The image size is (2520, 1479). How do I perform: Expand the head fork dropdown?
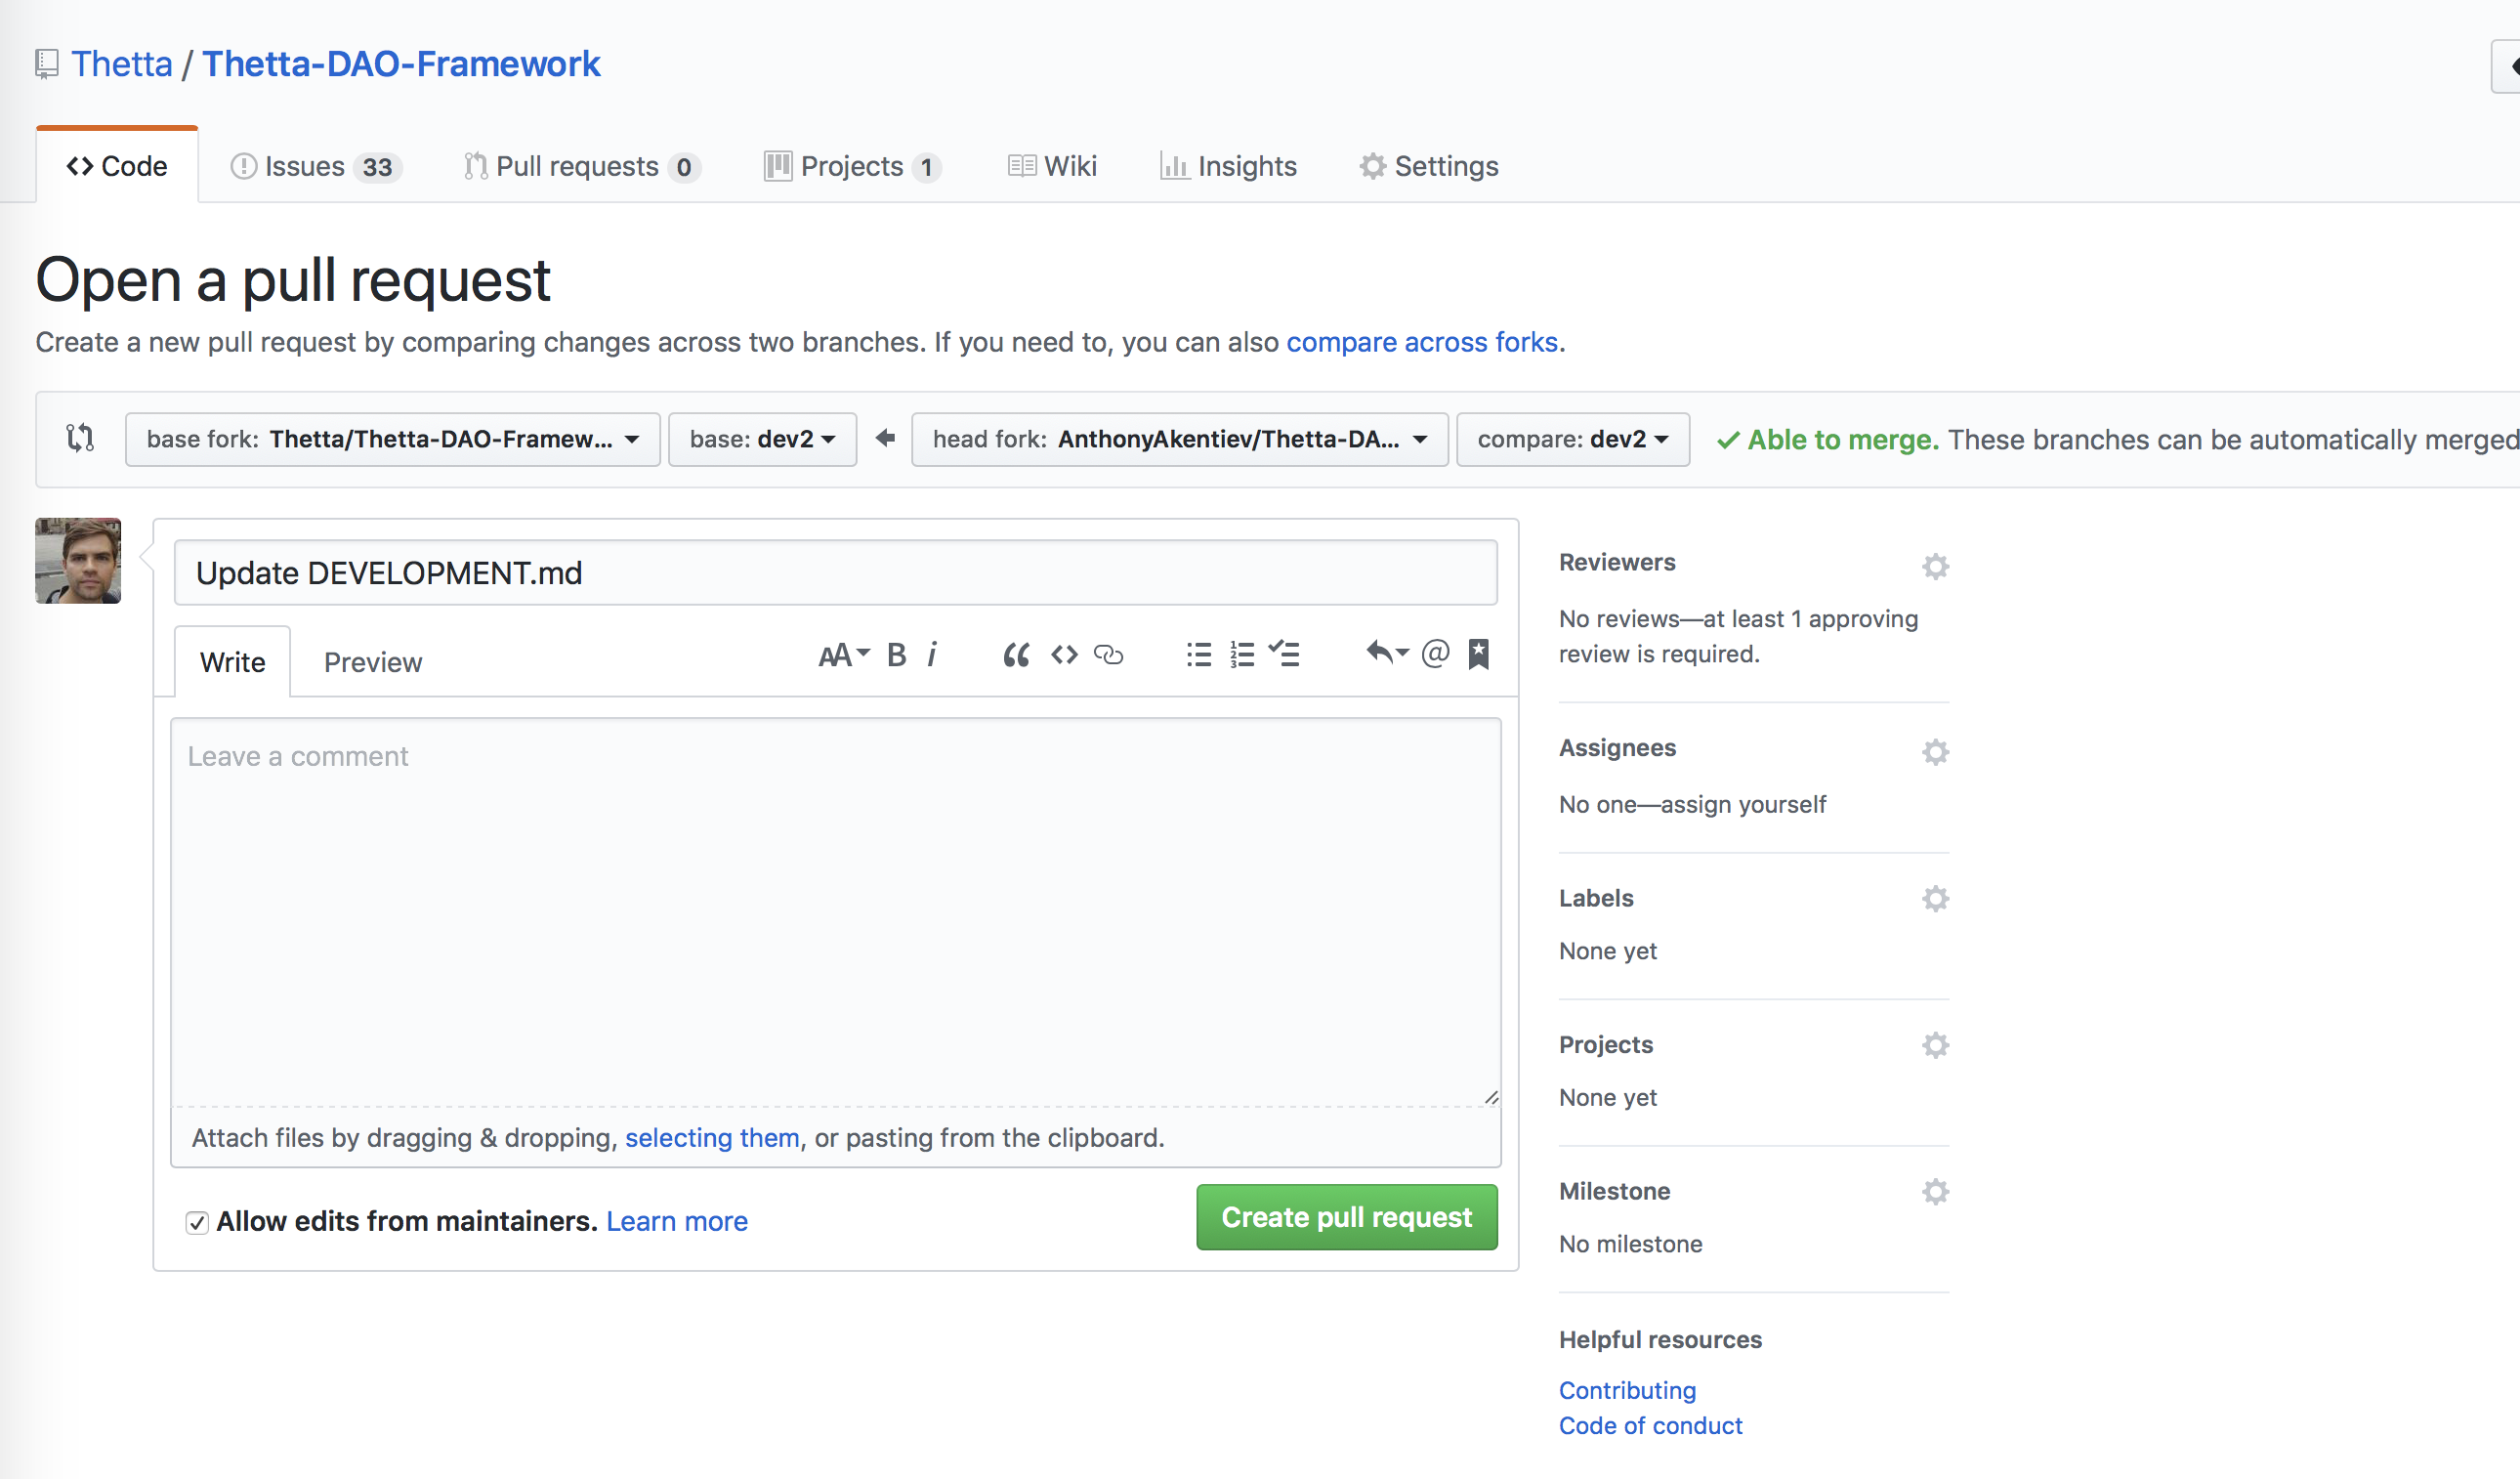pyautogui.click(x=1179, y=439)
